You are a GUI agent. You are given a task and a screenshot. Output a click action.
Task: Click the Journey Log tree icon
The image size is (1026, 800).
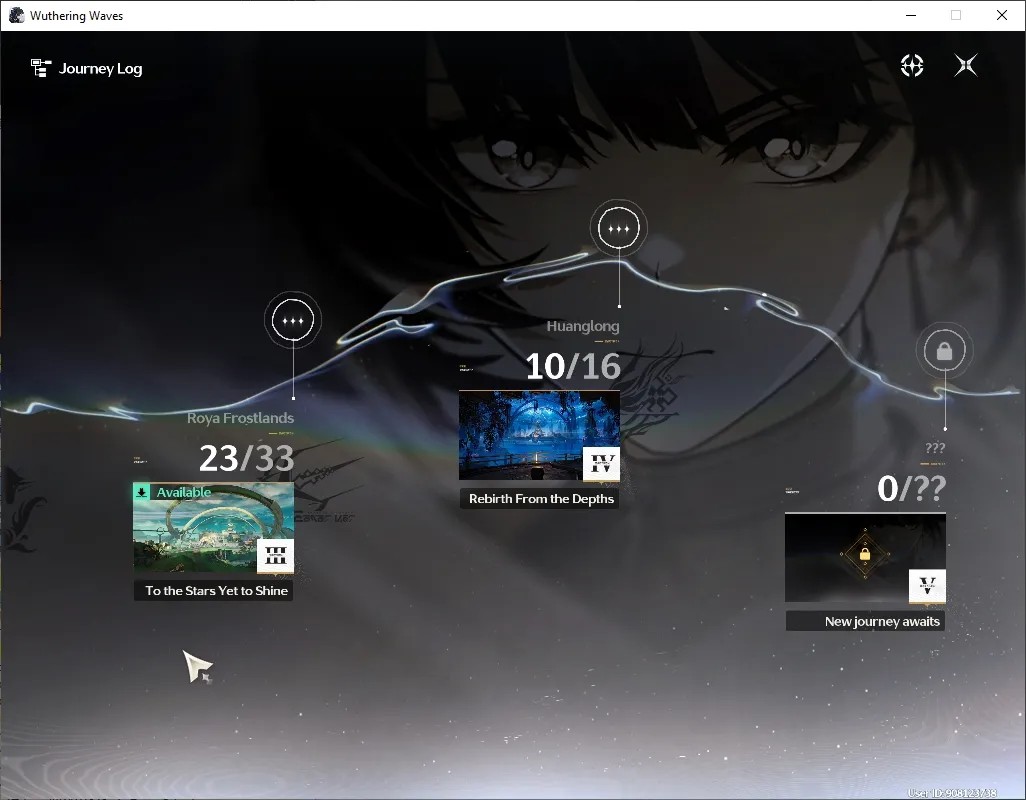click(41, 68)
